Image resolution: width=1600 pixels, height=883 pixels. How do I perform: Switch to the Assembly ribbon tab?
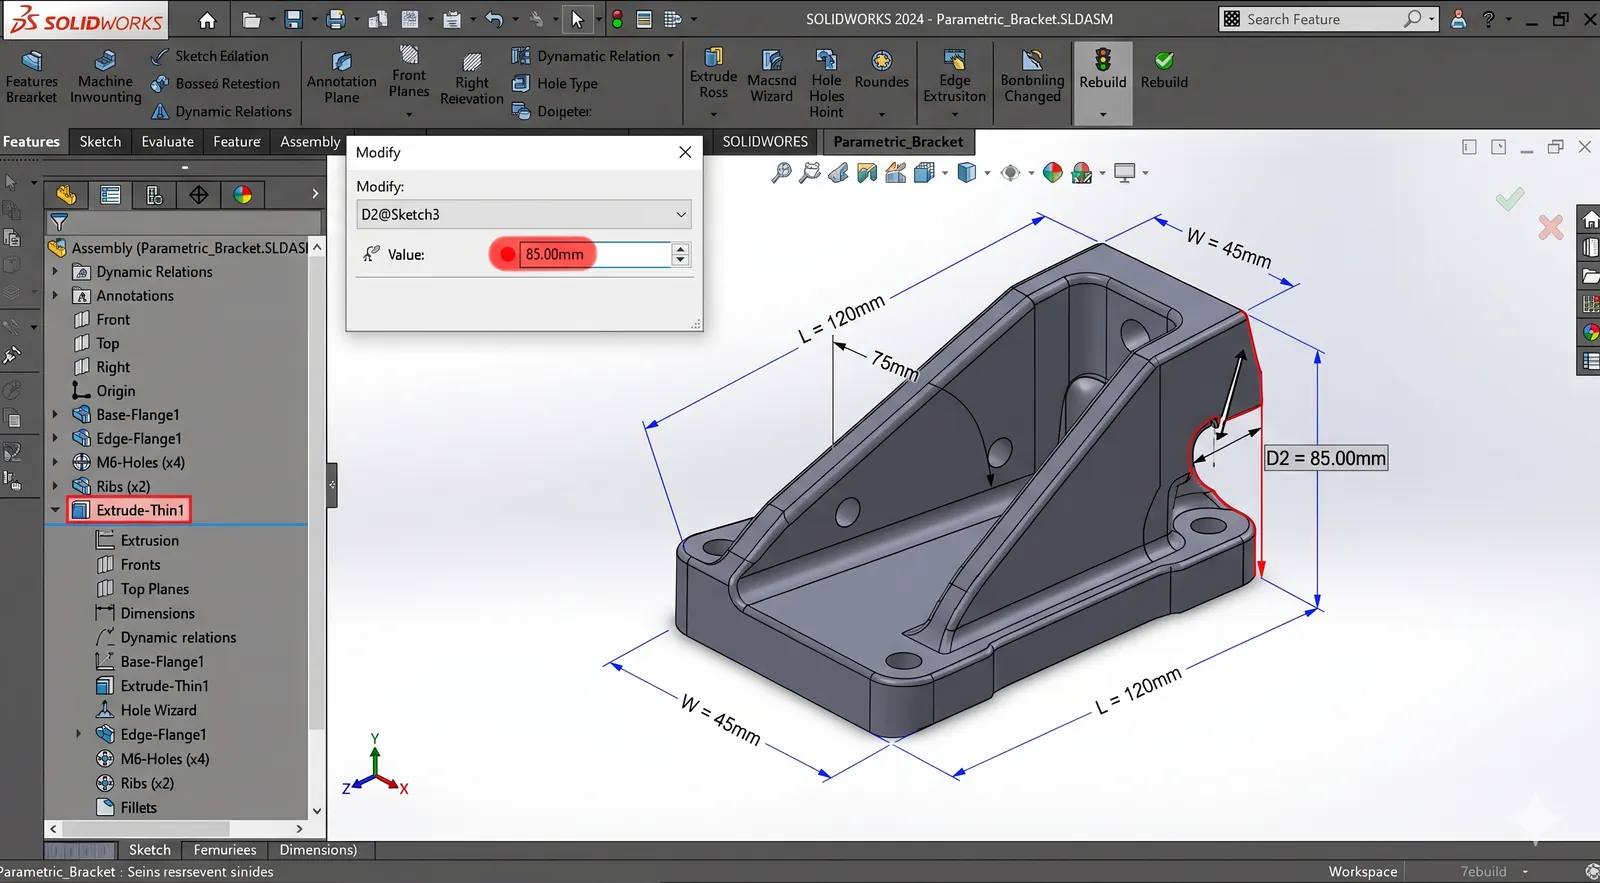[x=310, y=142]
